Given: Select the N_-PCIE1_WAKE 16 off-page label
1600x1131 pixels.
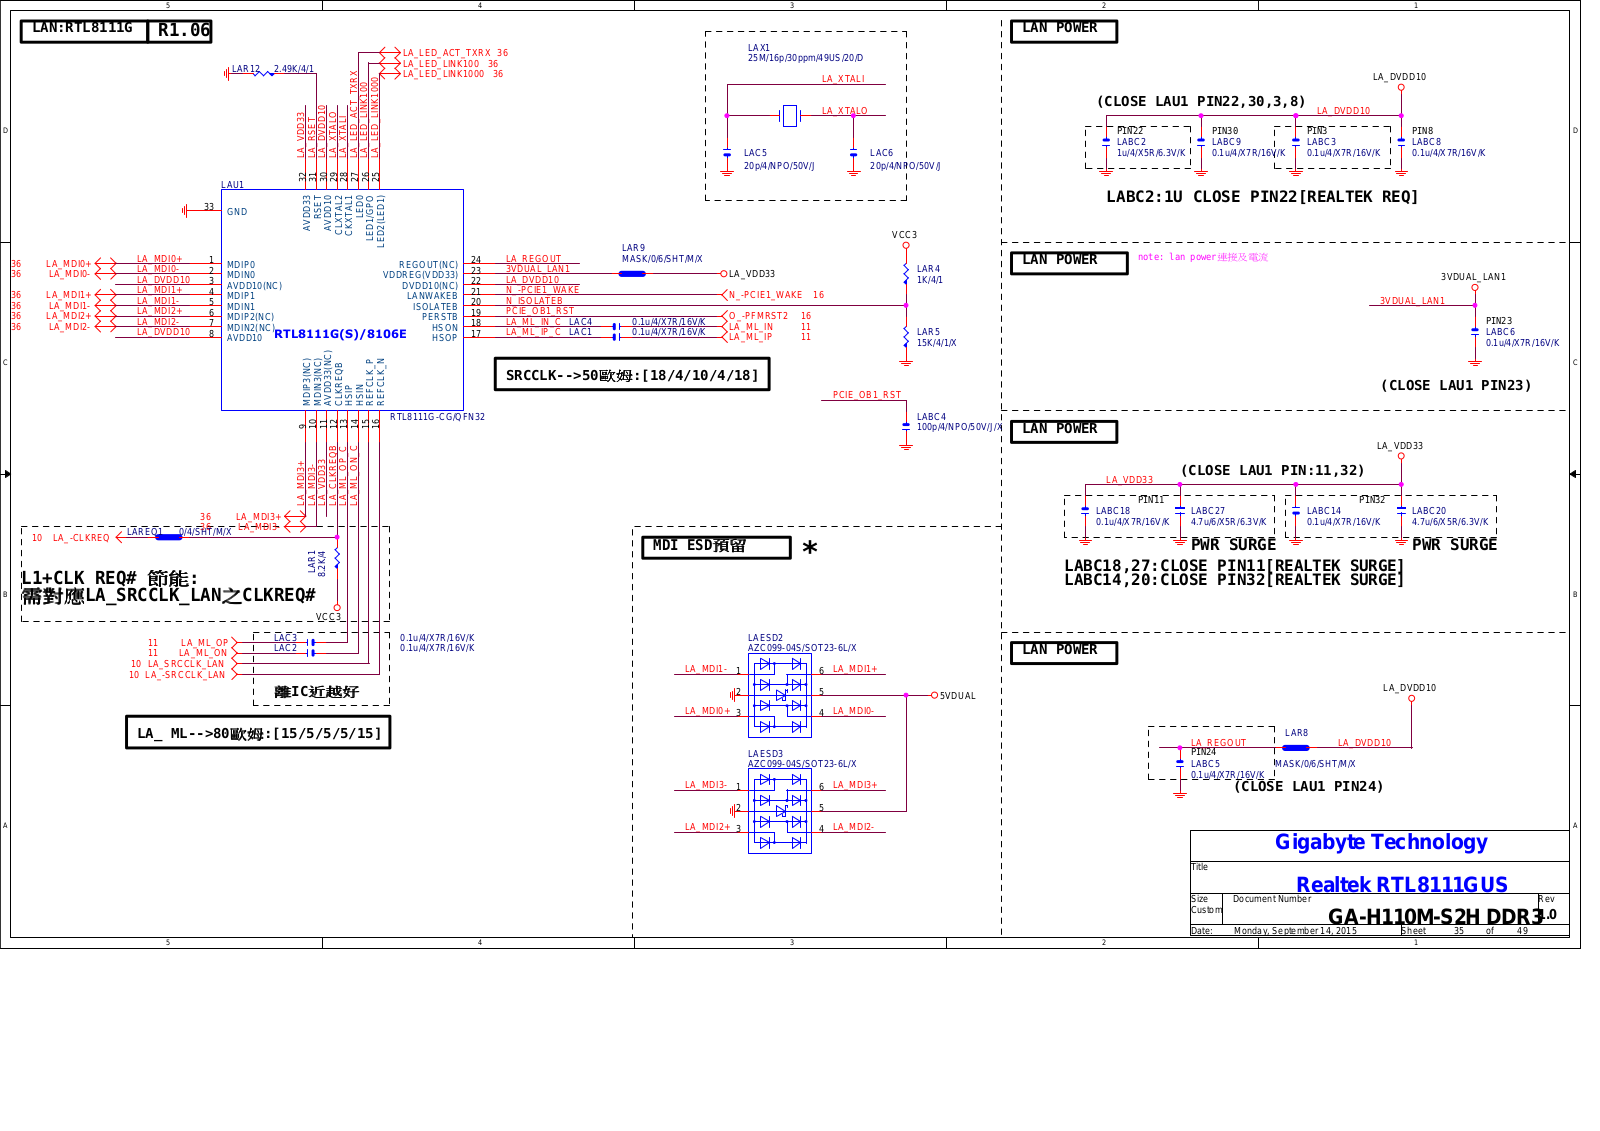Looking at the screenshot, I should (x=776, y=295).
